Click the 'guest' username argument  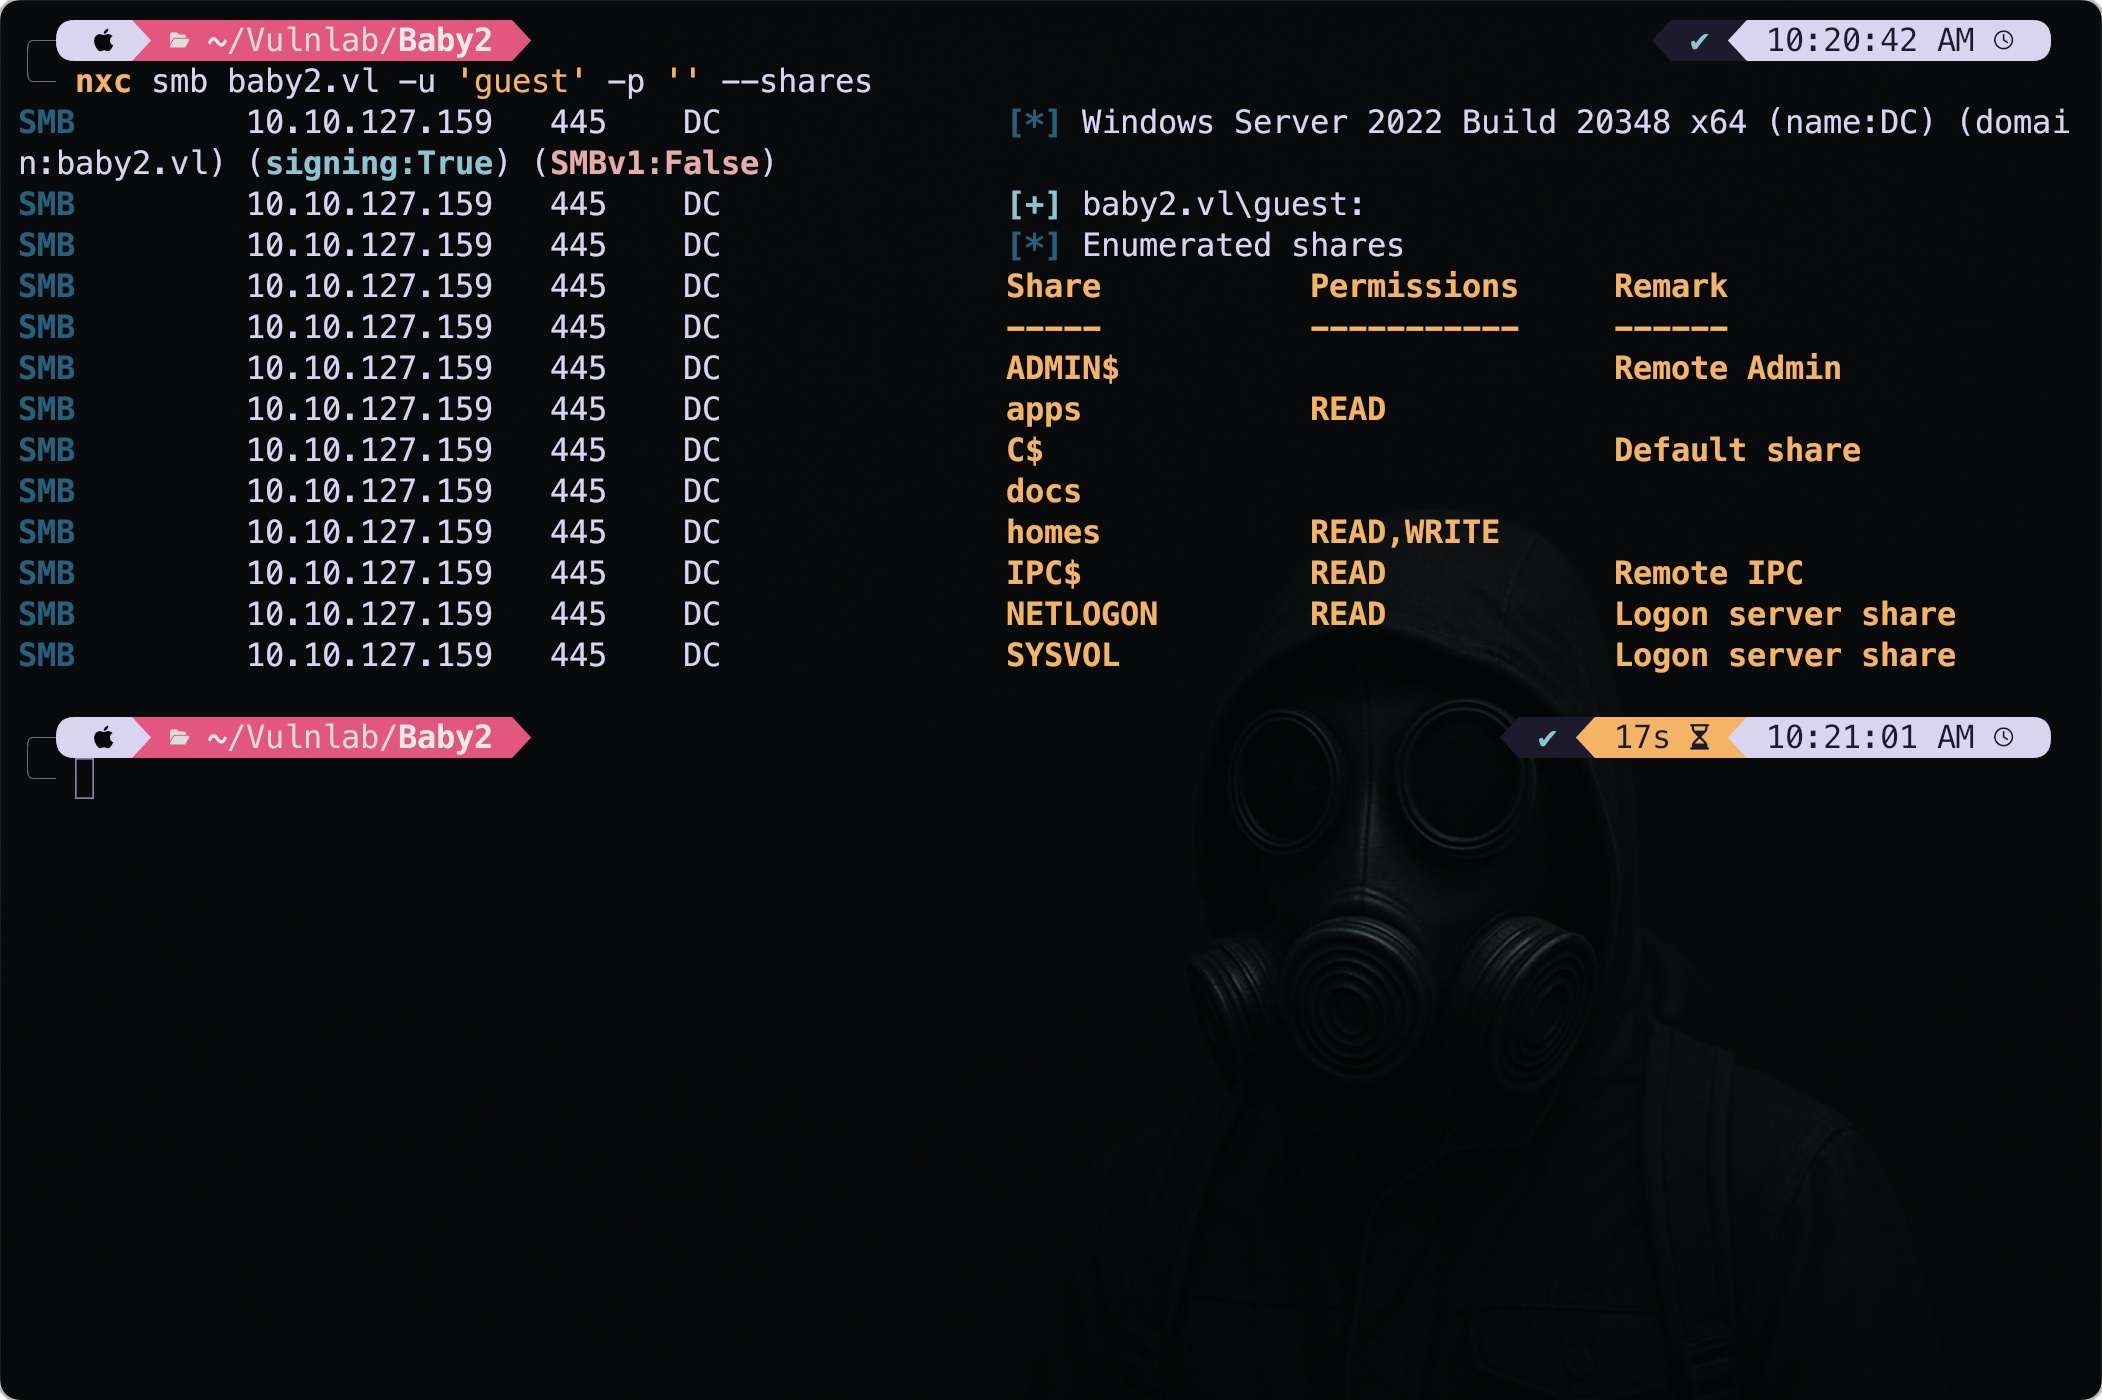(521, 81)
